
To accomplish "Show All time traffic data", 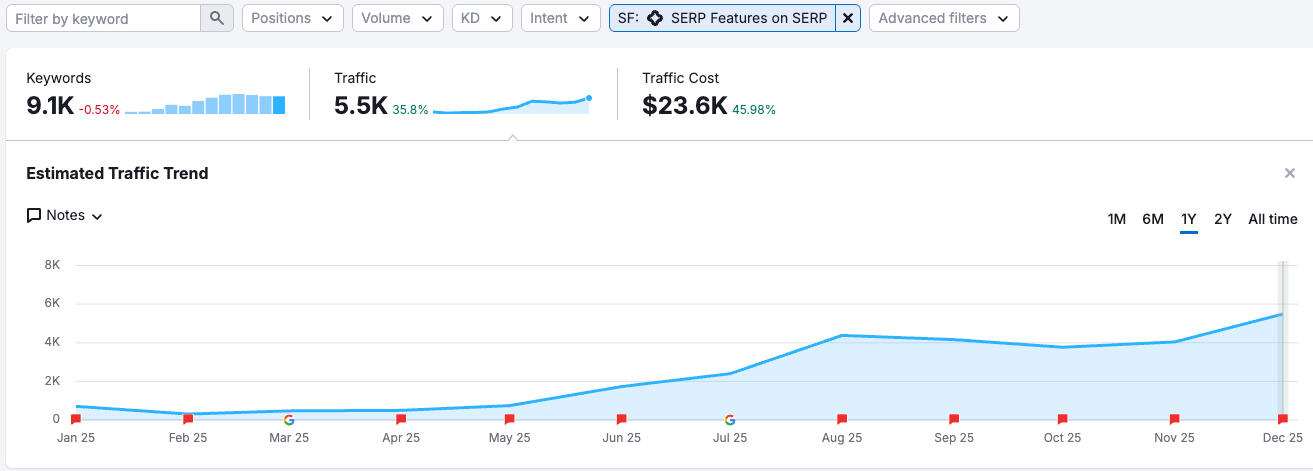I will point(1272,219).
